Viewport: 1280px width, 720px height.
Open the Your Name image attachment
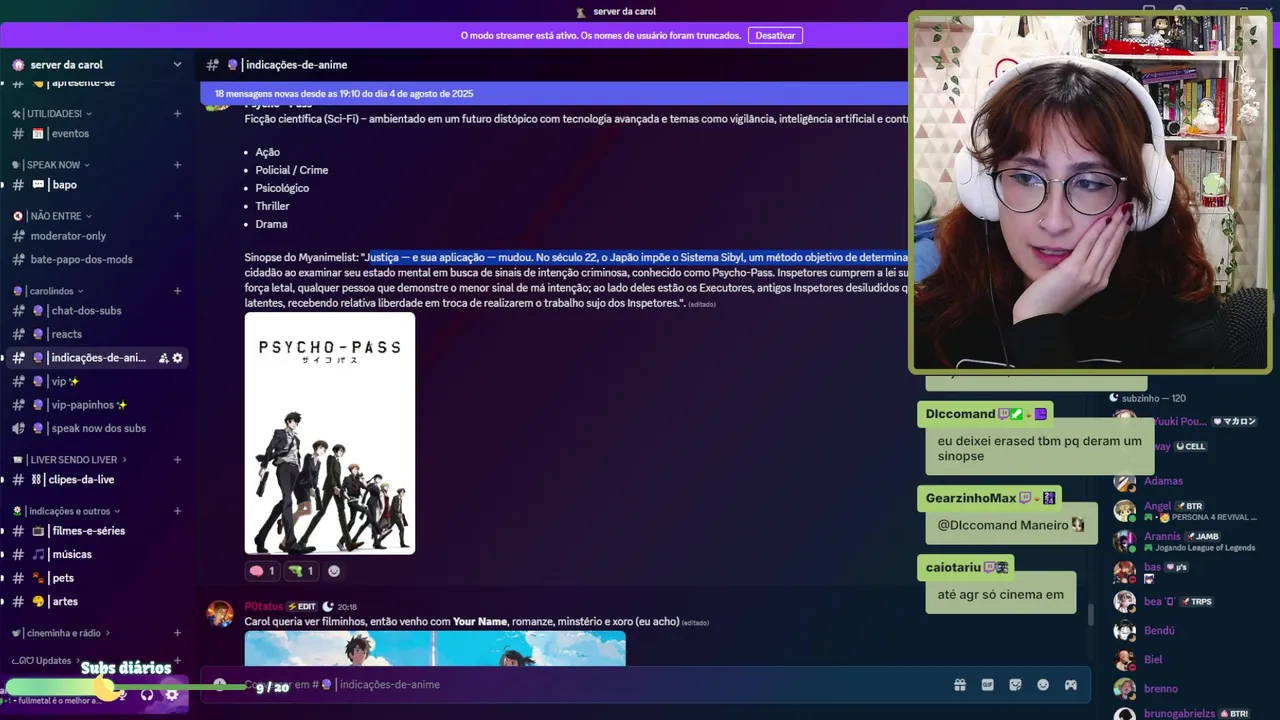(x=435, y=648)
